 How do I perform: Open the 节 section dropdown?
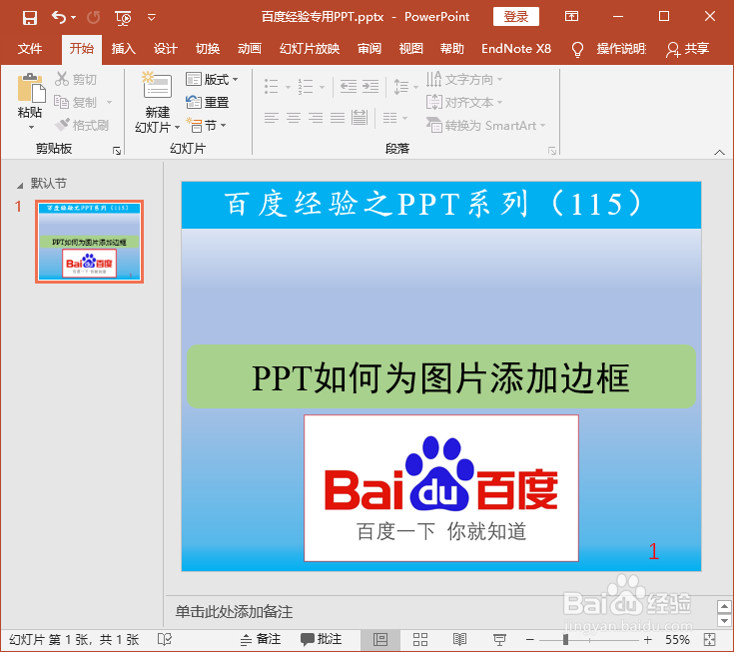[206, 125]
